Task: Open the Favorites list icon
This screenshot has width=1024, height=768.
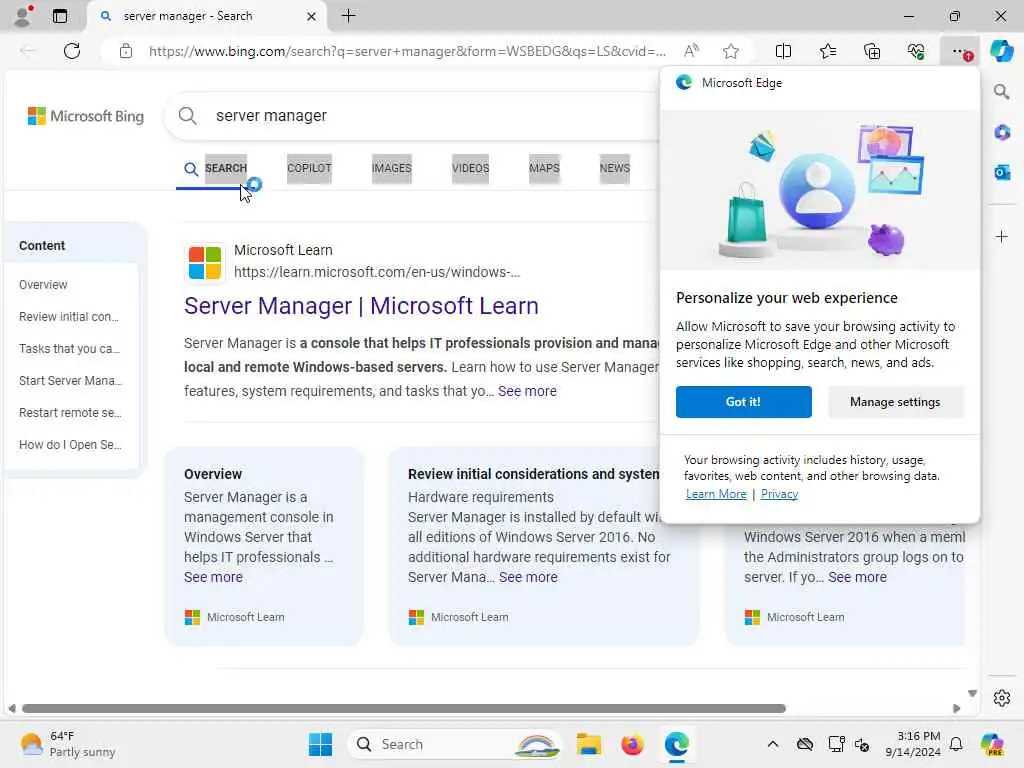Action: (x=827, y=51)
